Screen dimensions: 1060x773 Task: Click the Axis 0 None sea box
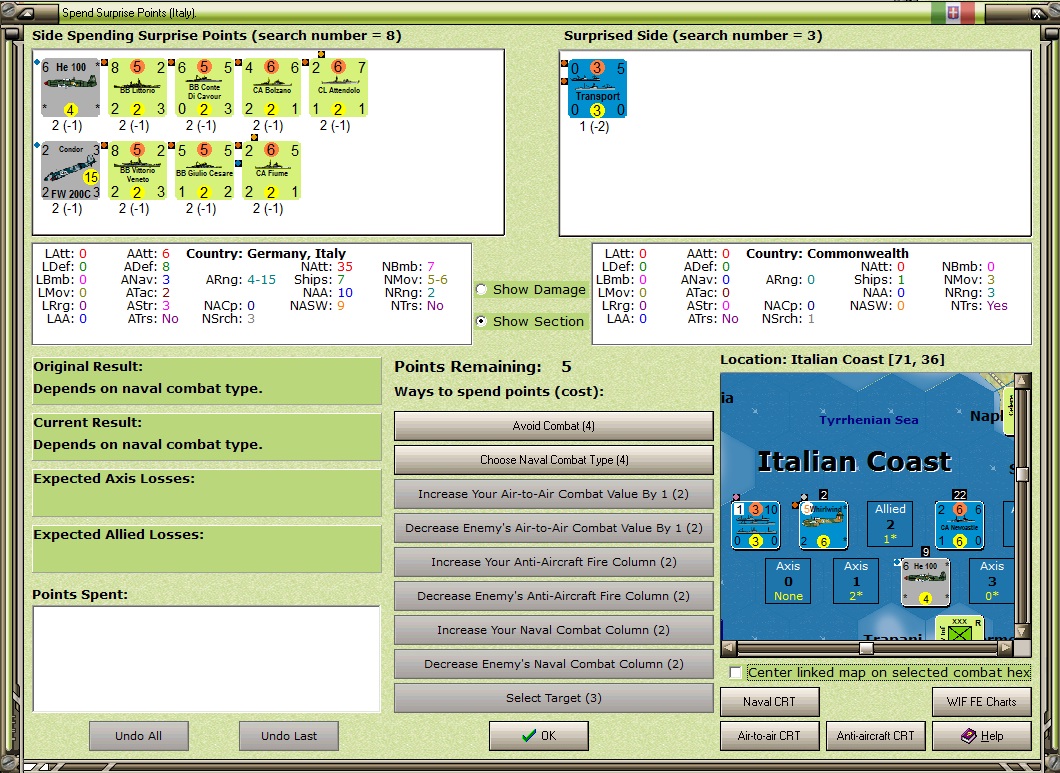(x=788, y=580)
